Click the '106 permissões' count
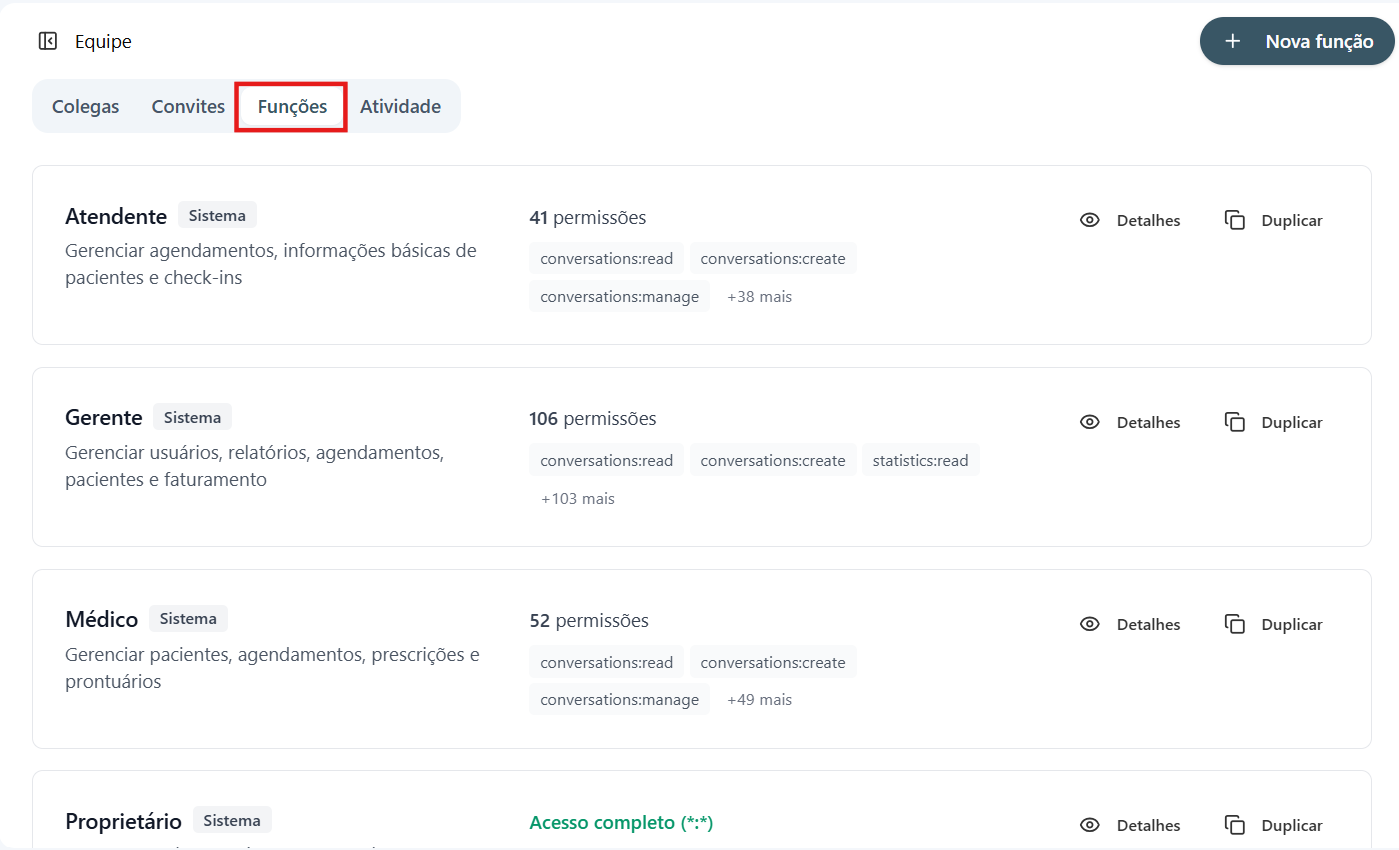This screenshot has width=1399, height=850. click(x=593, y=418)
